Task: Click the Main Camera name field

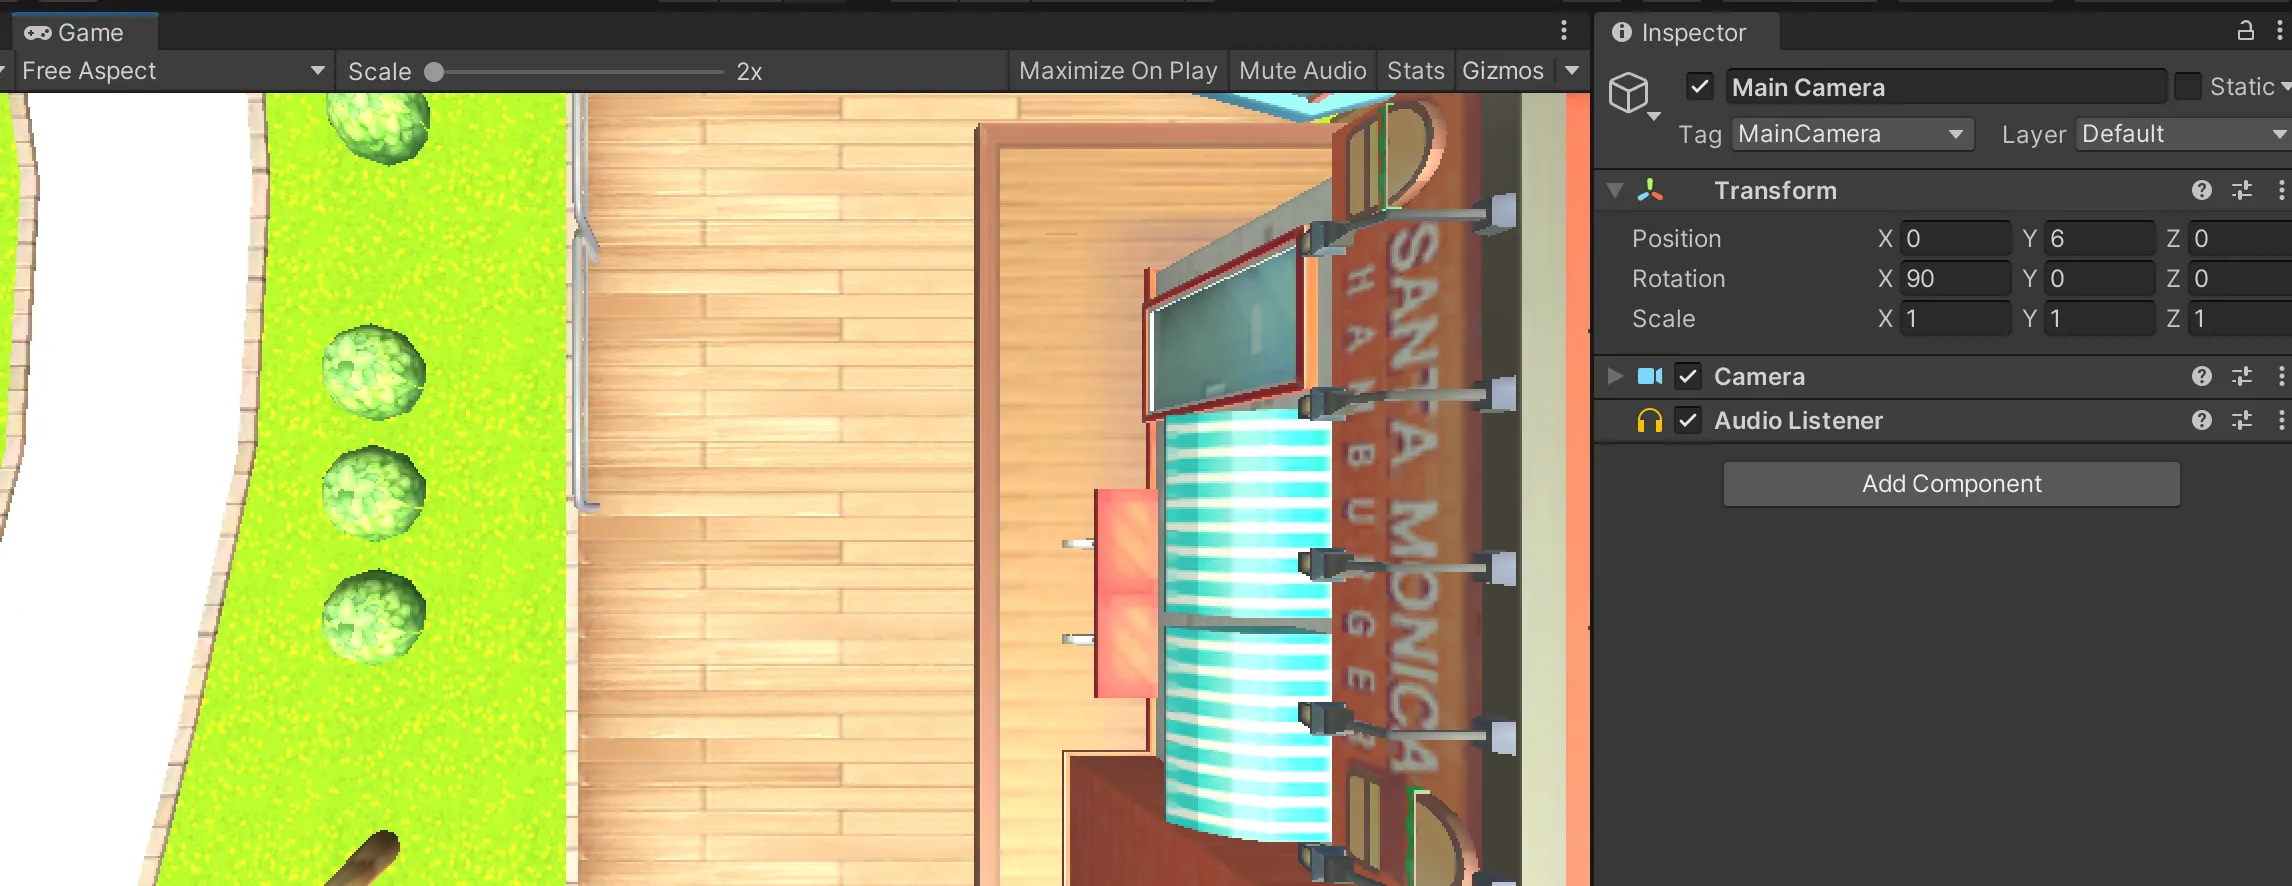Action: click(x=1946, y=87)
